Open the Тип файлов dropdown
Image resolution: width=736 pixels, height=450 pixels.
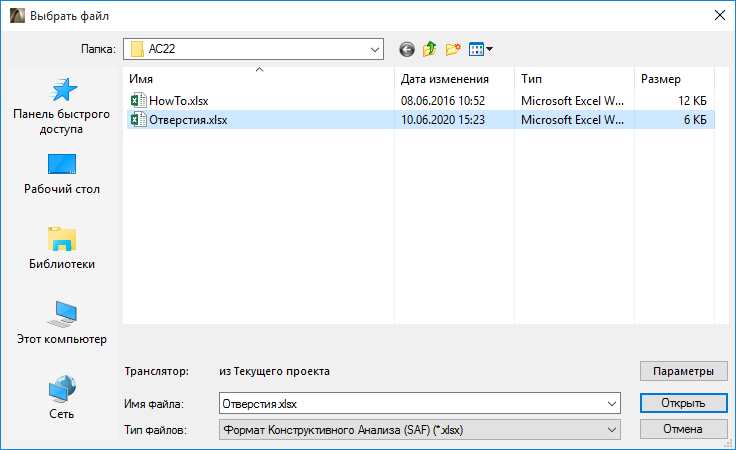point(611,430)
